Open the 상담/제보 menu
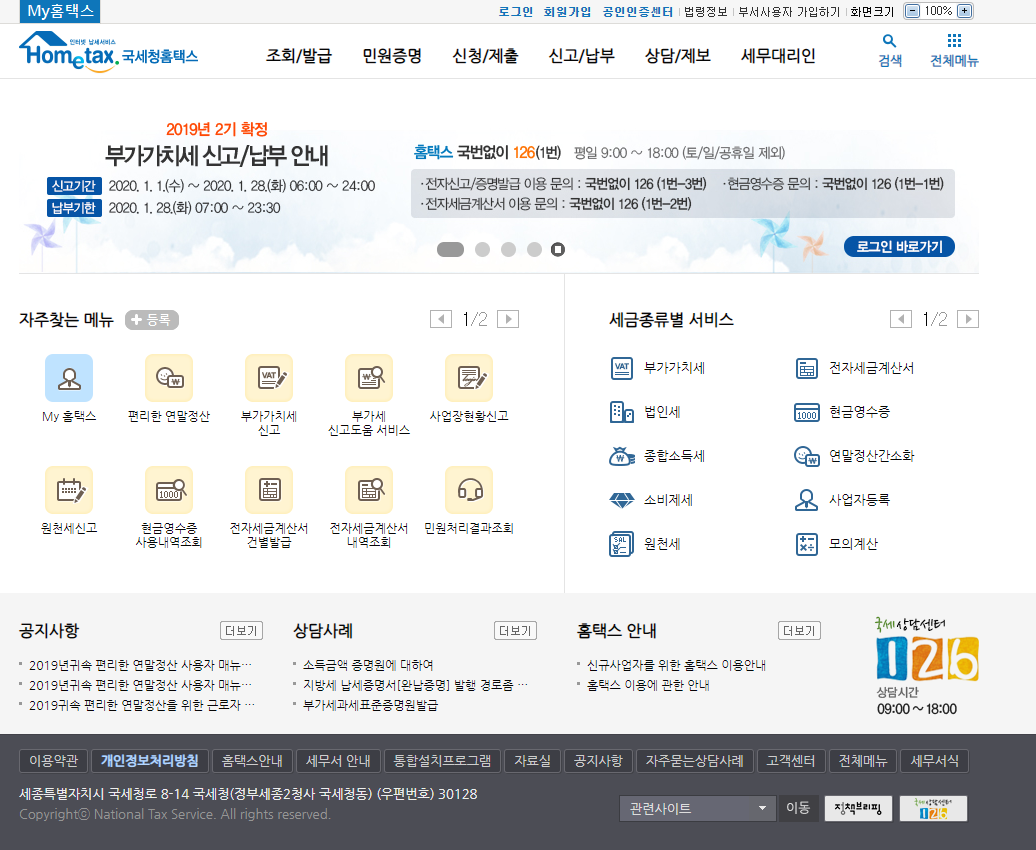This screenshot has height=850, width=1036. point(678,56)
